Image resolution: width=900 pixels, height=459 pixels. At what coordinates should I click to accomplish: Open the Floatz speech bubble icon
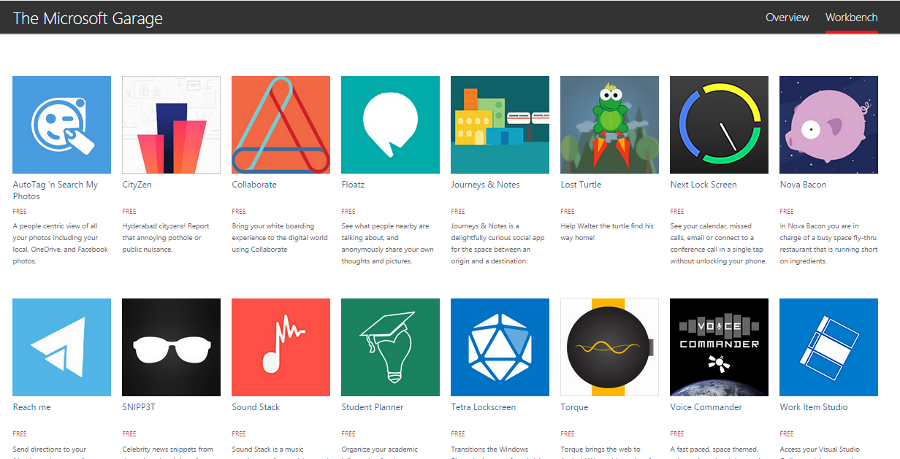click(390, 125)
